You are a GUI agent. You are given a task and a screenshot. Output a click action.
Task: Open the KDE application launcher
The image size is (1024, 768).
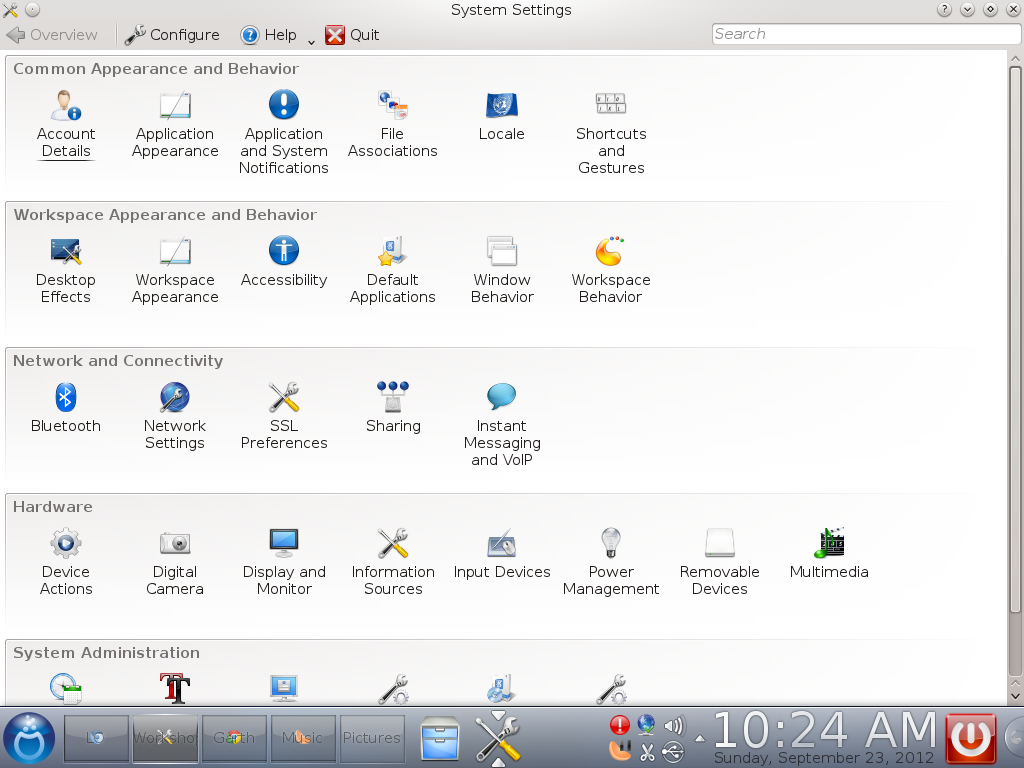(29, 739)
